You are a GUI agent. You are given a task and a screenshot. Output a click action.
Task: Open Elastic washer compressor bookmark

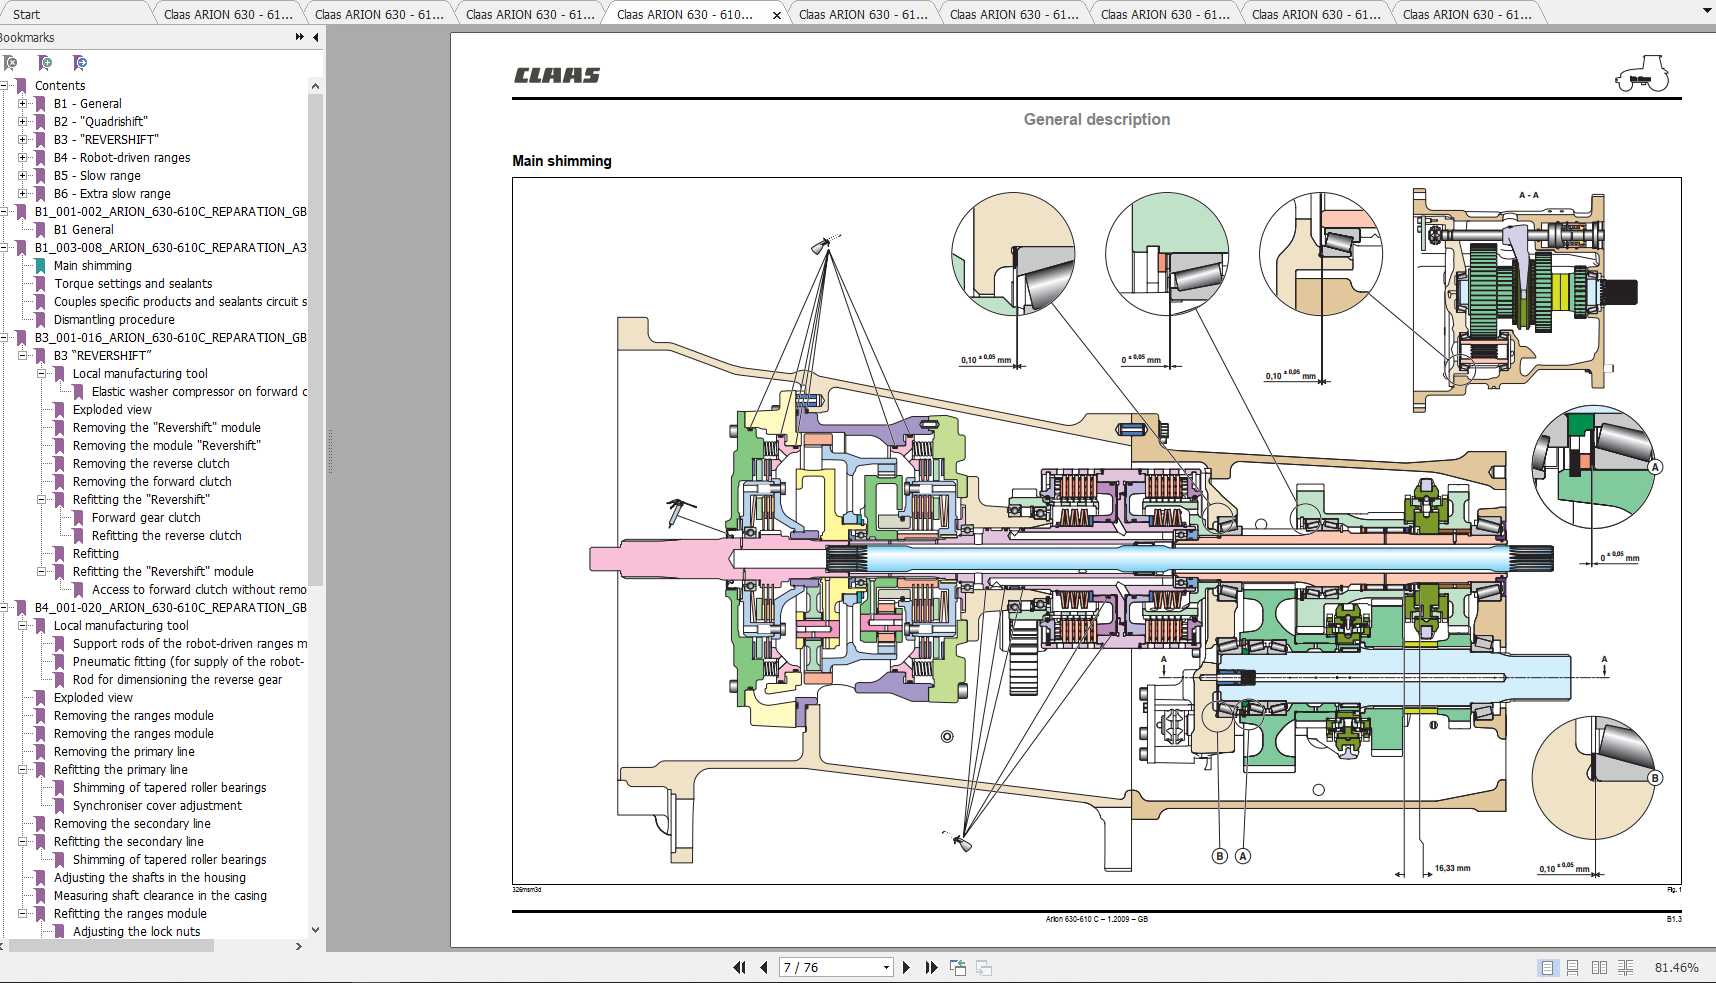click(199, 392)
